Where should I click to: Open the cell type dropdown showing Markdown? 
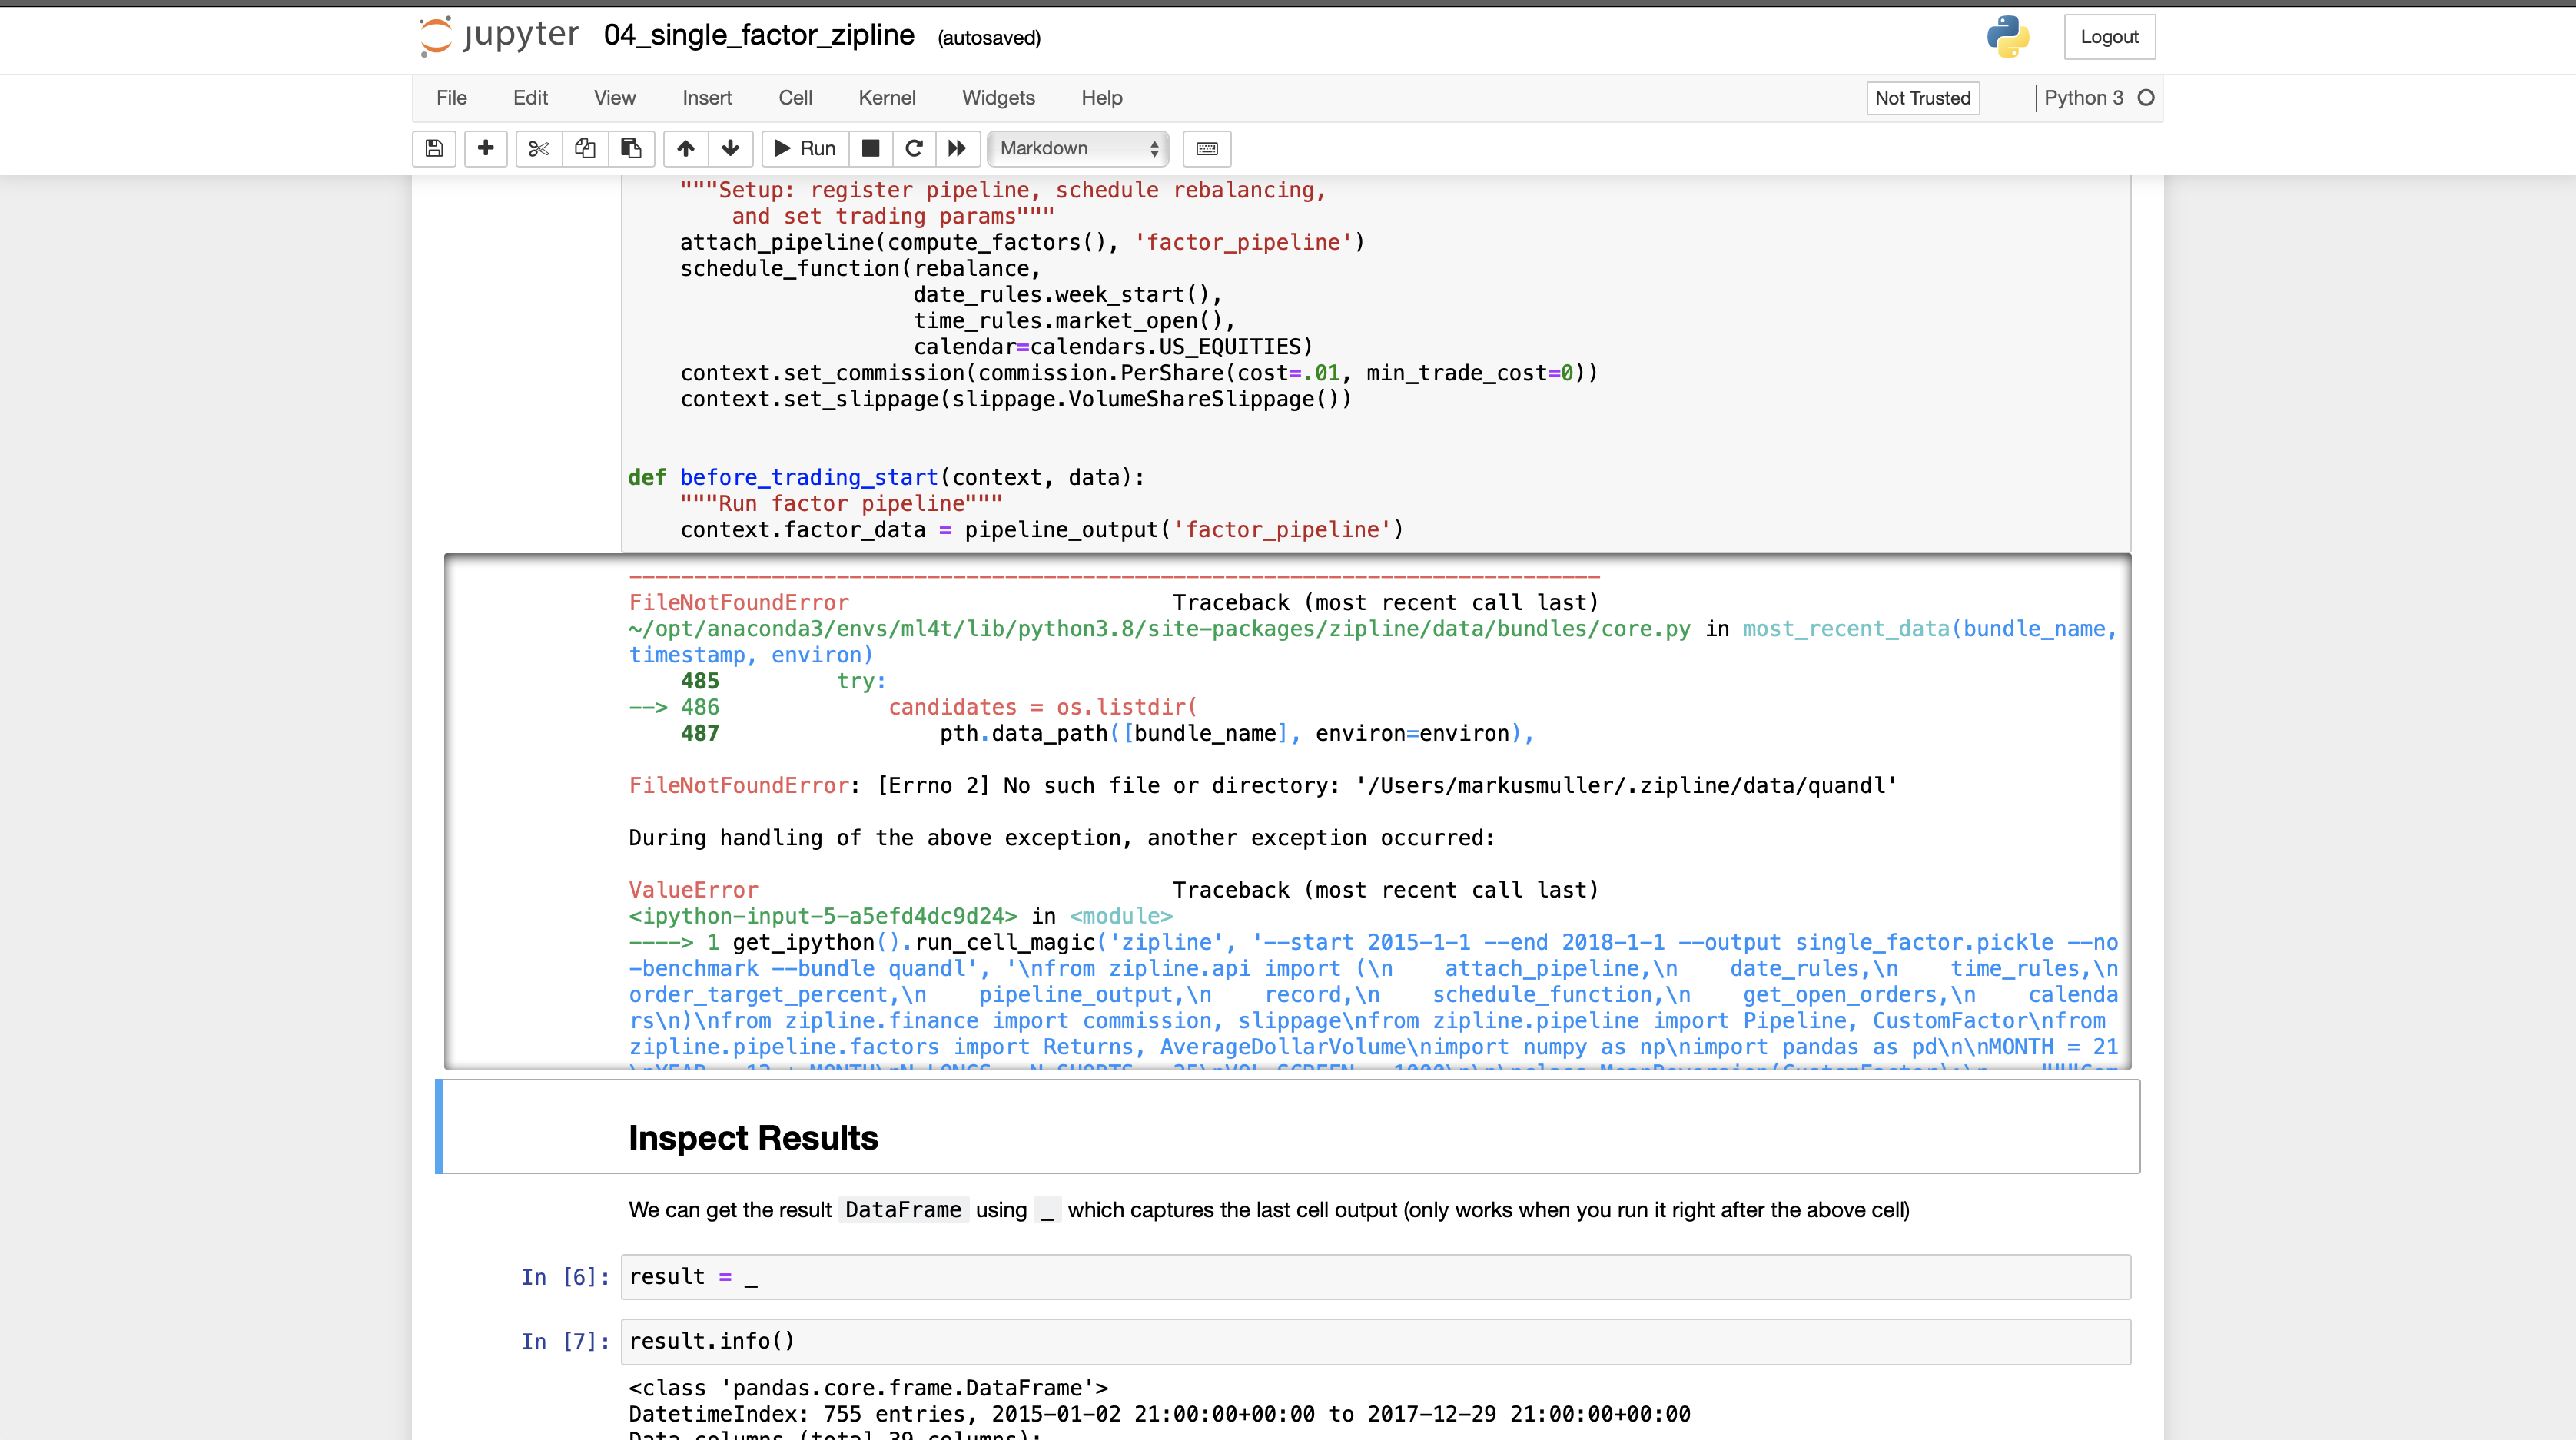click(x=1077, y=148)
